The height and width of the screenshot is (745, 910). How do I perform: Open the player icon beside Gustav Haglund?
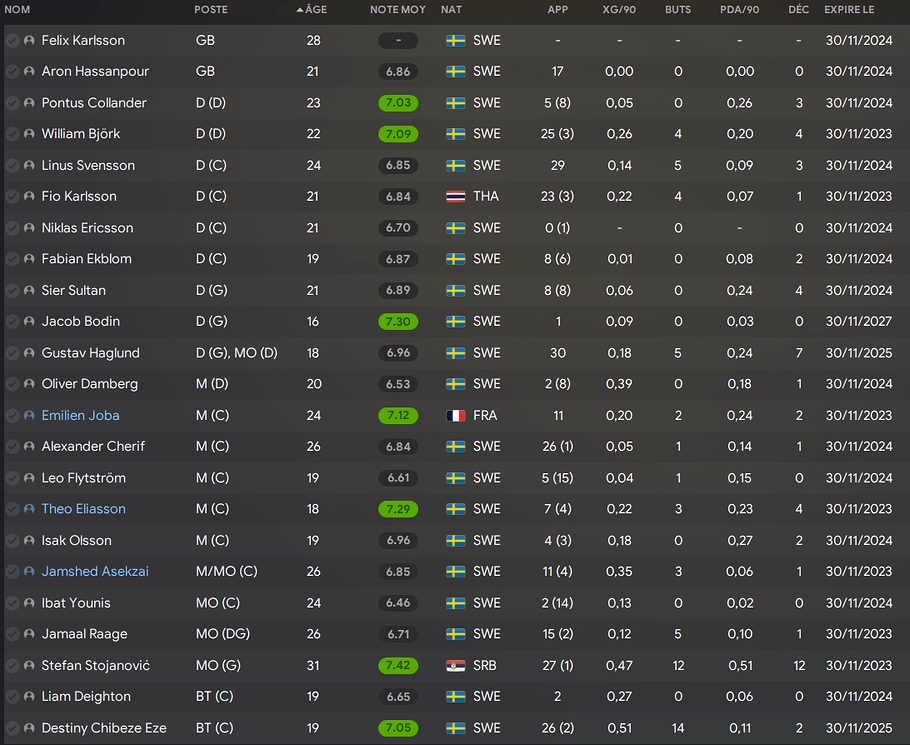pyautogui.click(x=29, y=353)
